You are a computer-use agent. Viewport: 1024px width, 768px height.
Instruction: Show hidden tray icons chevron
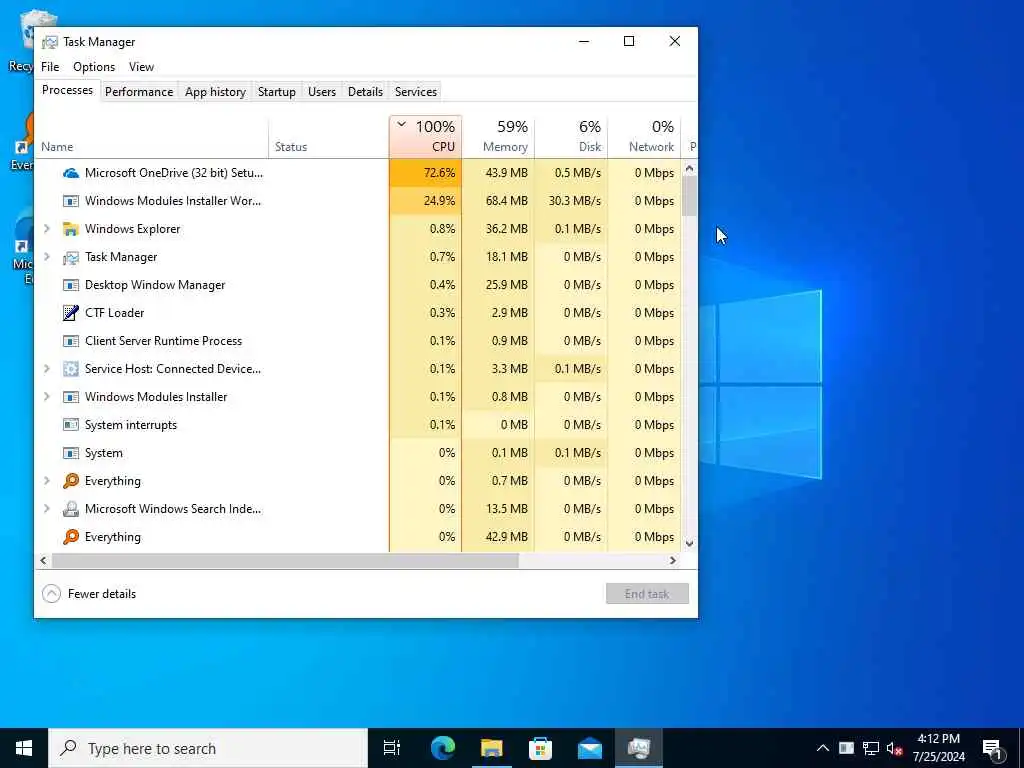click(x=823, y=748)
